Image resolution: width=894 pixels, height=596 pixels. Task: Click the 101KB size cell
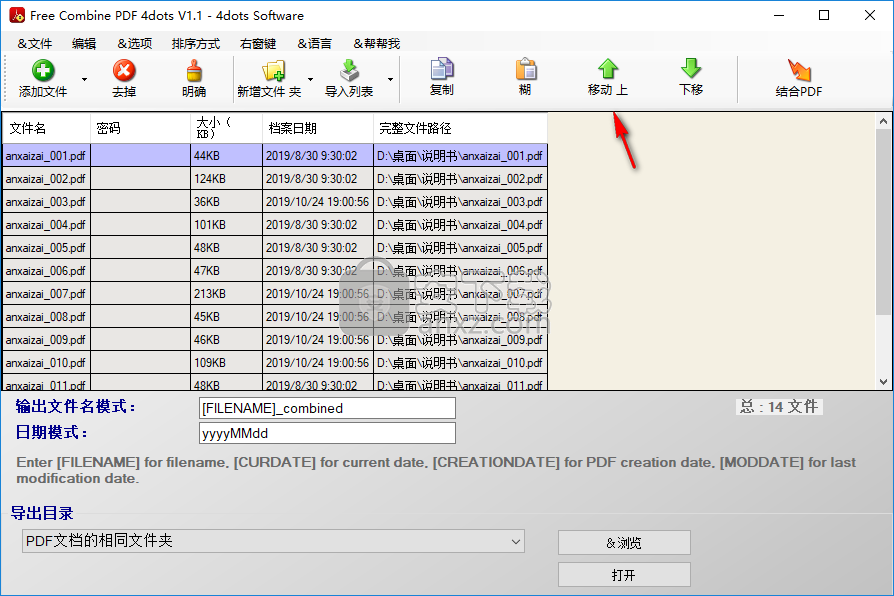[226, 225]
